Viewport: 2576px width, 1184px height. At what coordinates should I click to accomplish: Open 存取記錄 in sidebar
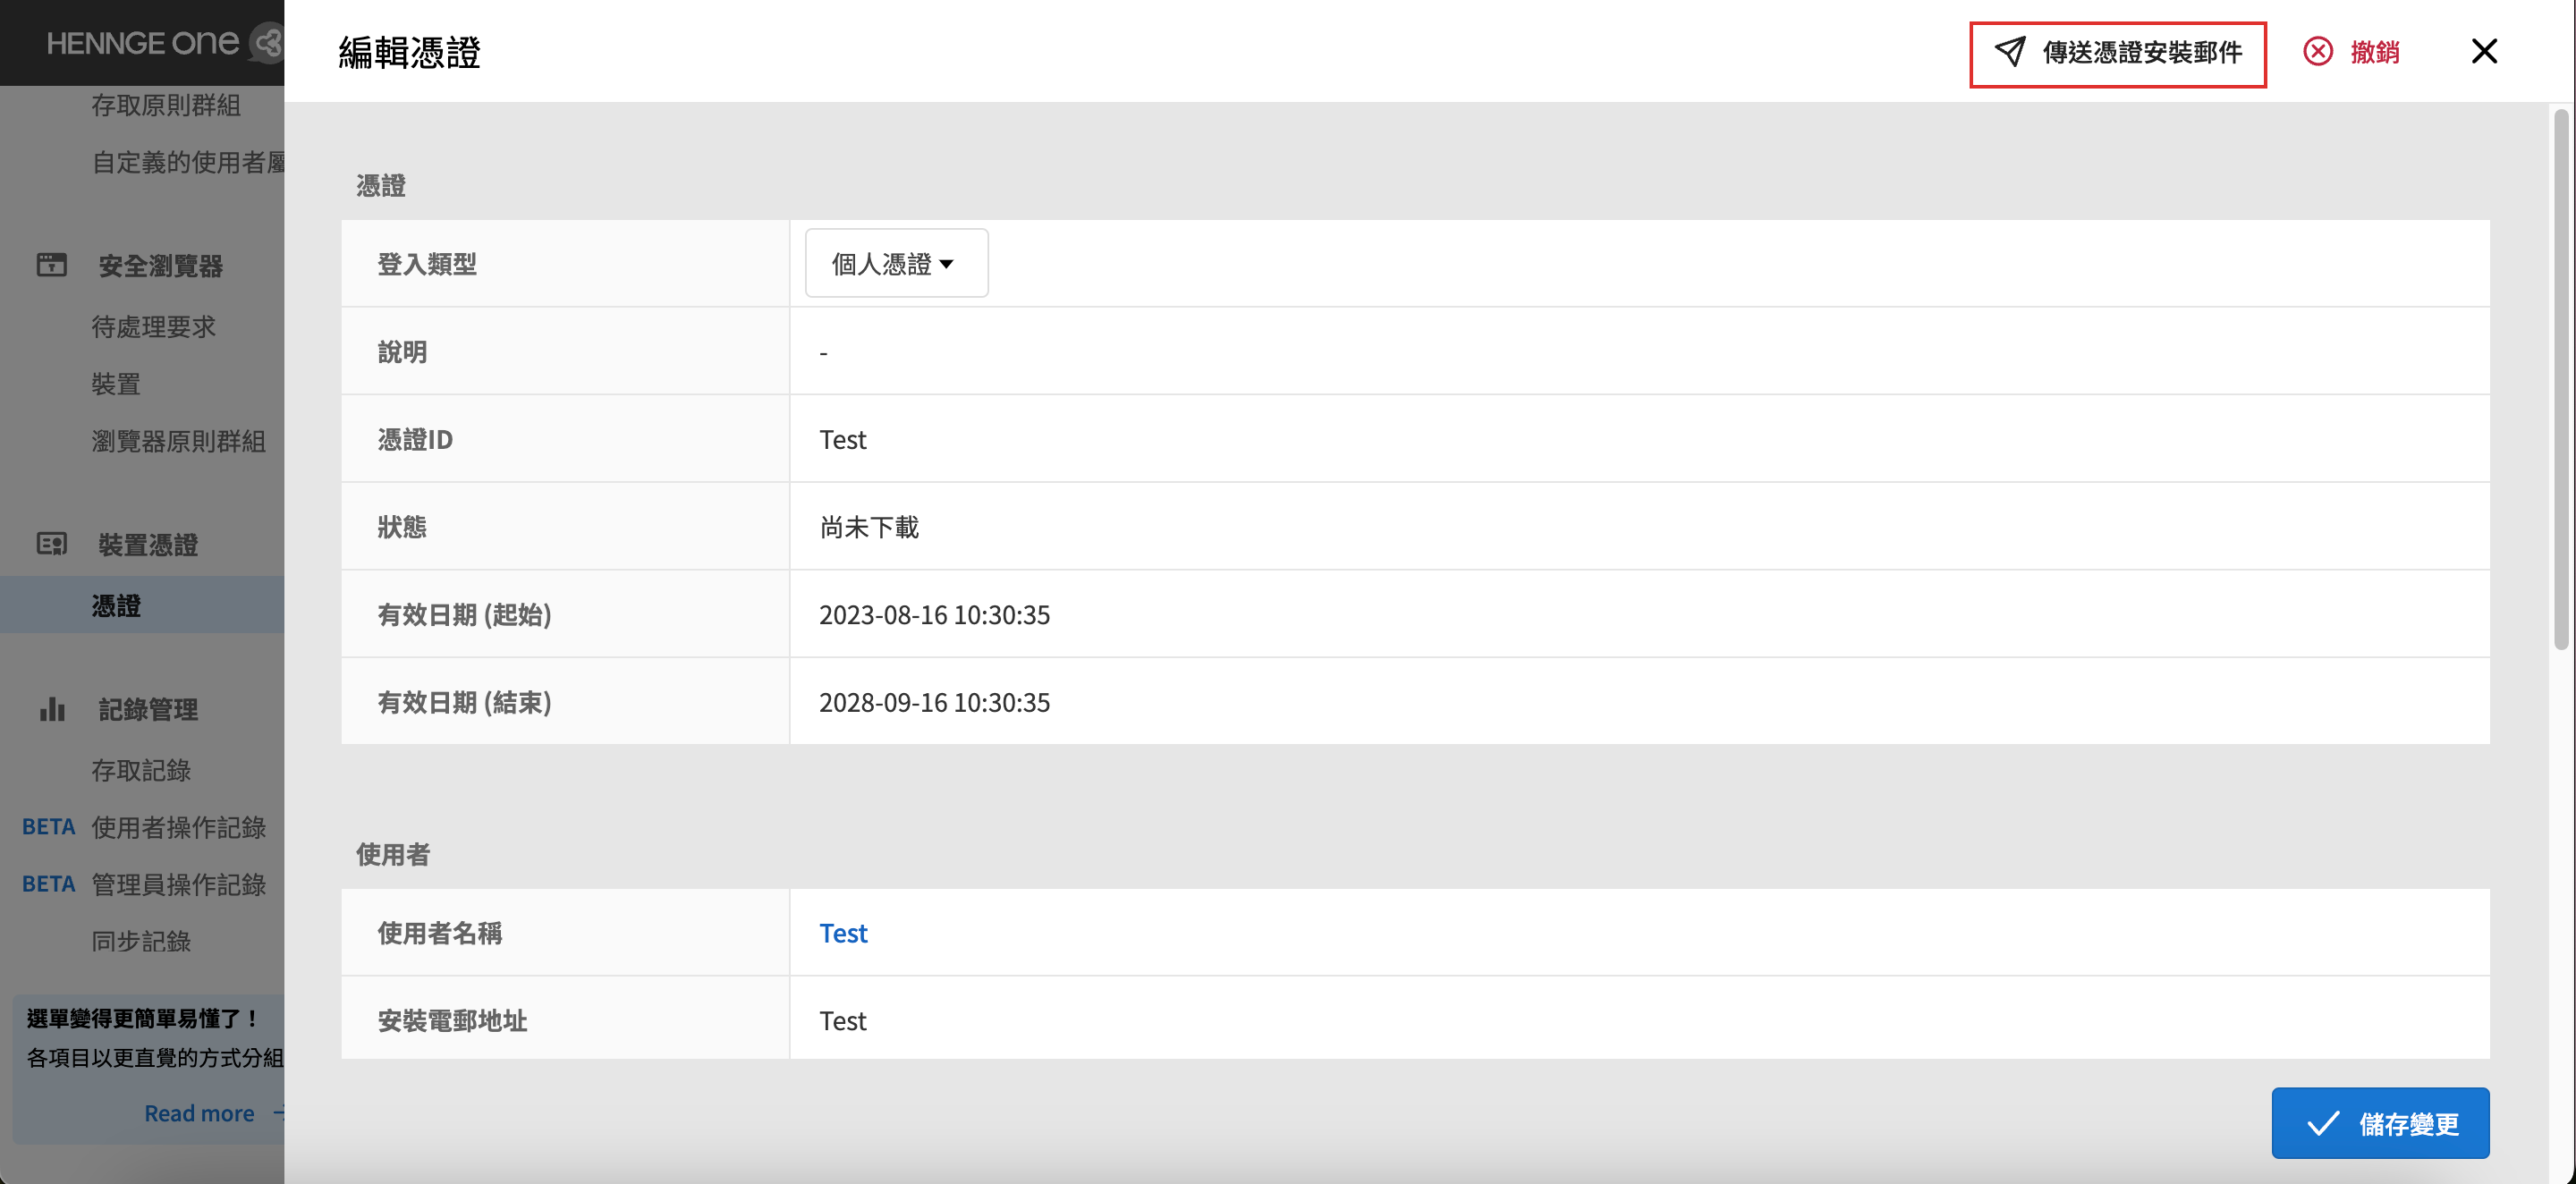pos(141,770)
